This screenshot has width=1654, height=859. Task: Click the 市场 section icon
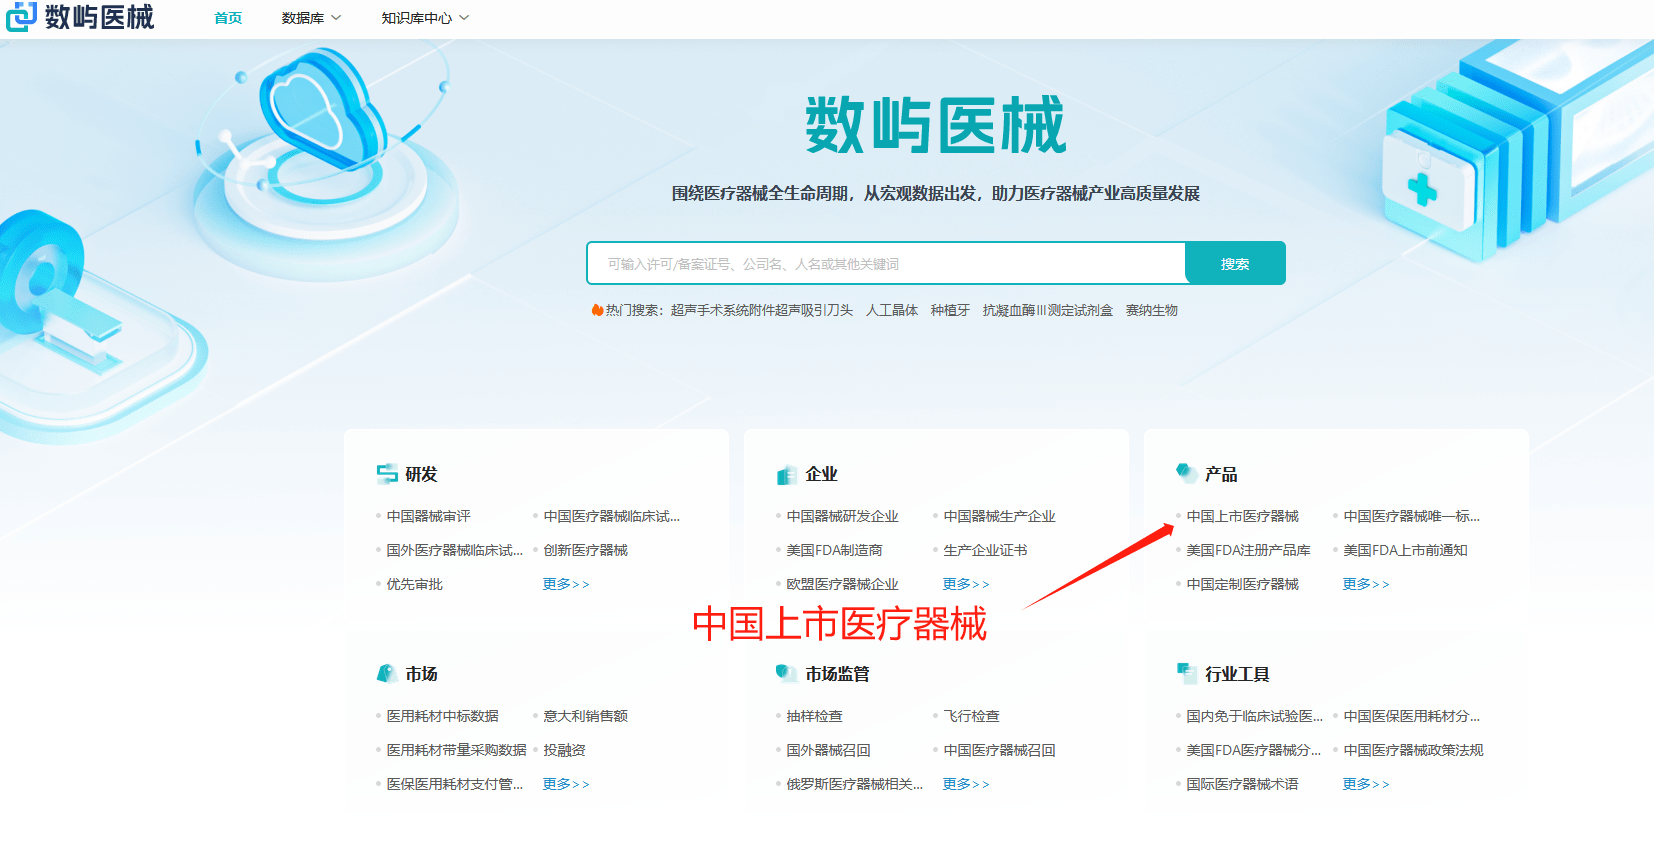point(387,674)
